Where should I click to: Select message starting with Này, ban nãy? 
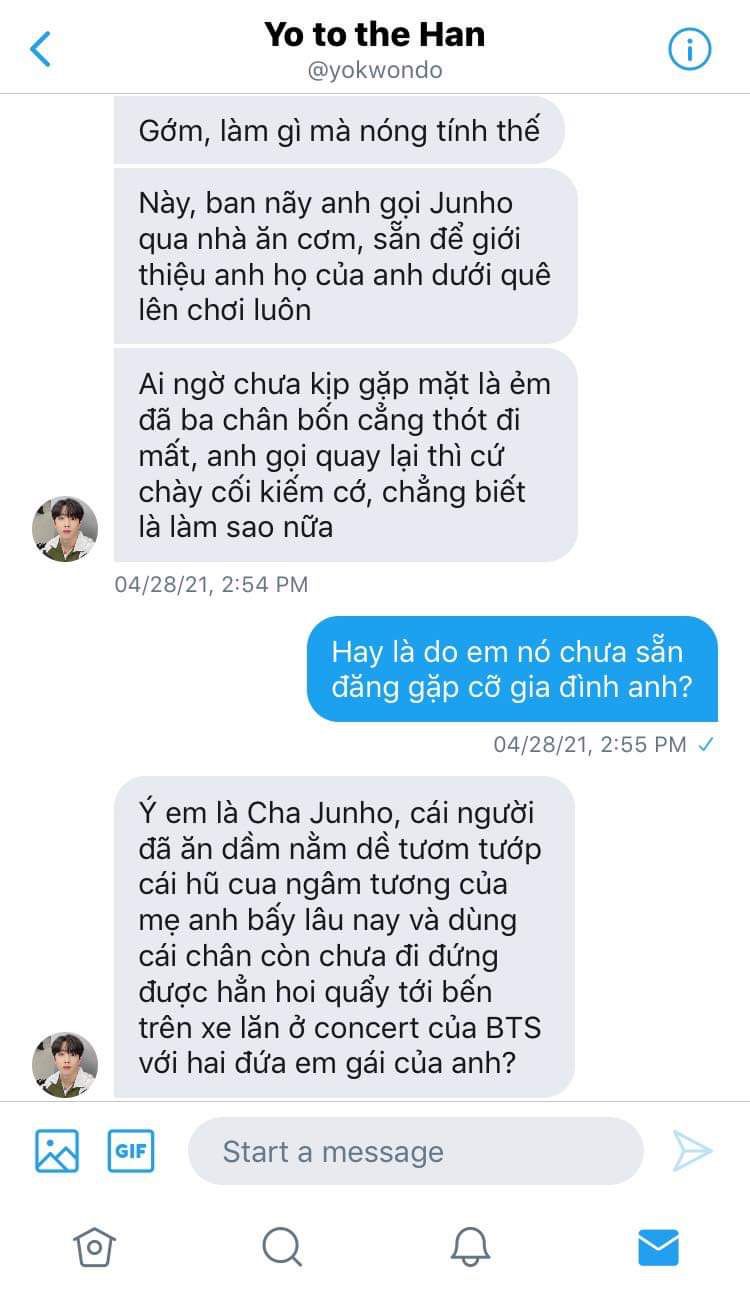pyautogui.click(x=346, y=256)
